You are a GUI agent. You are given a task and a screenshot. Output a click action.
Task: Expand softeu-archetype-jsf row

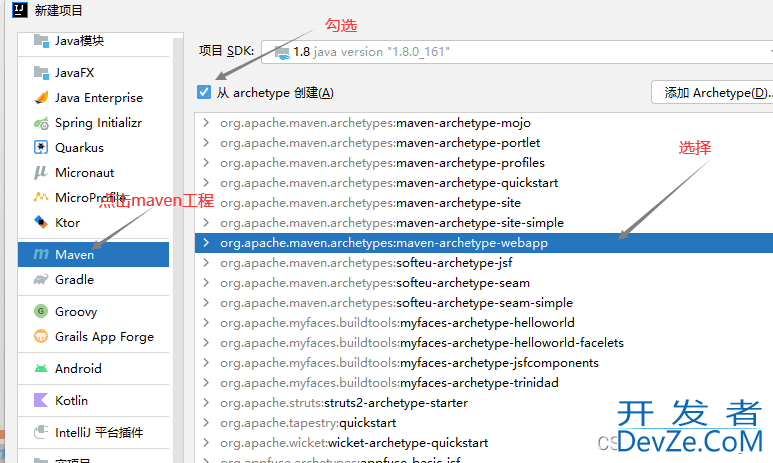(x=206, y=263)
